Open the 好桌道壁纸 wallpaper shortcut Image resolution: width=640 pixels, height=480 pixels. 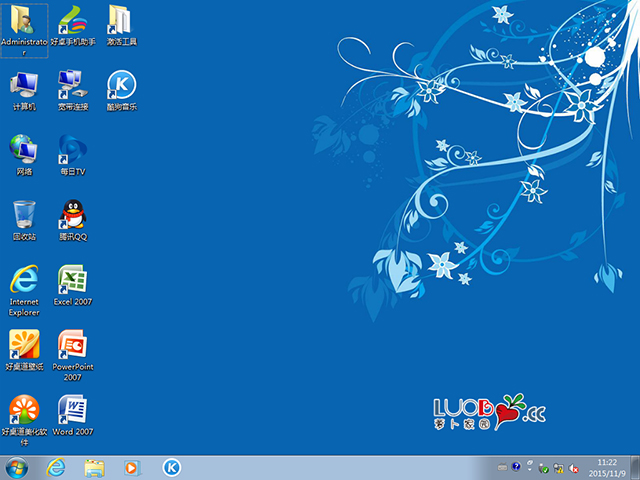(24, 345)
